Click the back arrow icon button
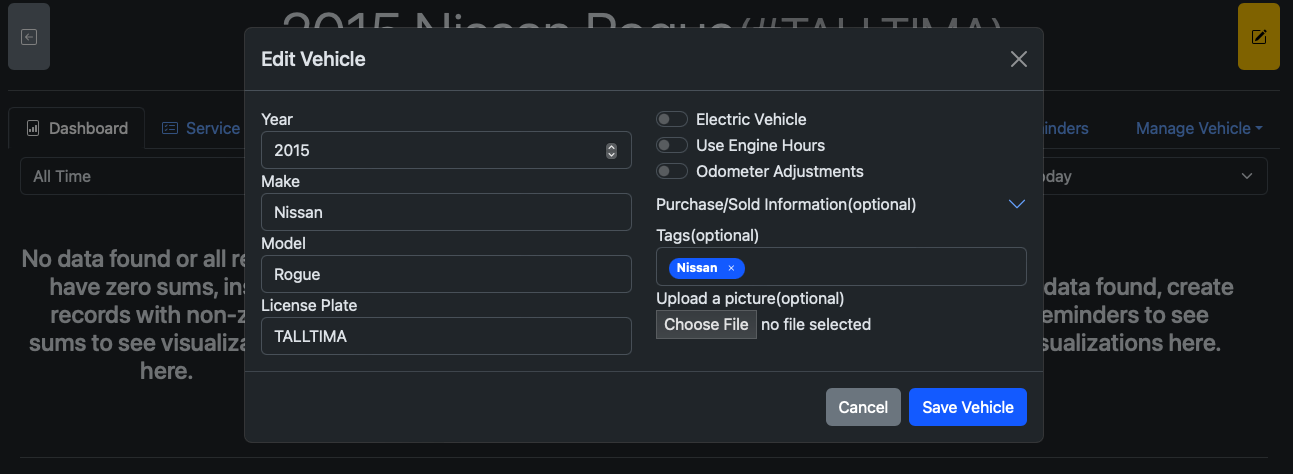Image resolution: width=1293 pixels, height=474 pixels. [x=29, y=37]
